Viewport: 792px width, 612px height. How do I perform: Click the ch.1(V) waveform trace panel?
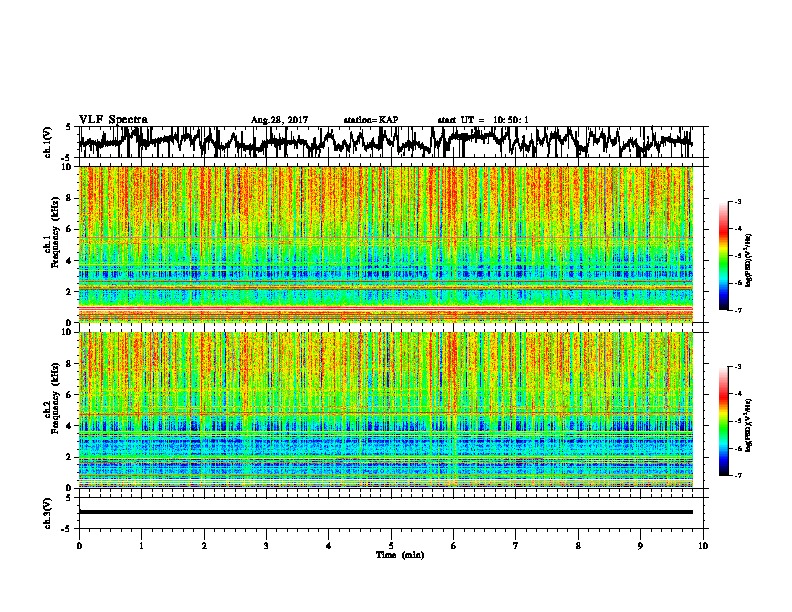(391, 142)
